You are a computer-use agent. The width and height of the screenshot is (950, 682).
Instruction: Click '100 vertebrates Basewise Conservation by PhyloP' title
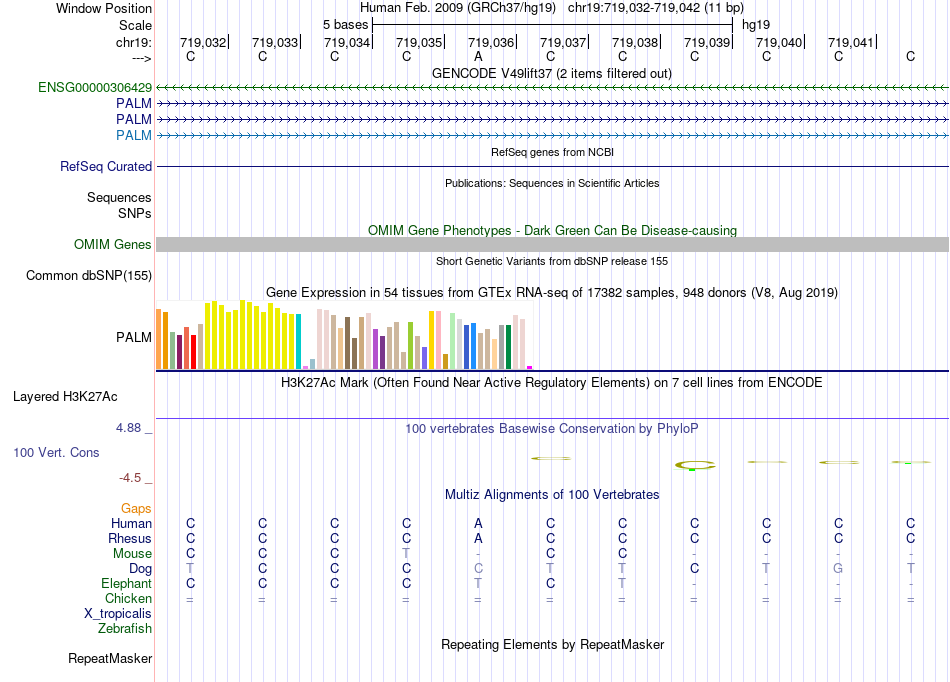[552, 429]
